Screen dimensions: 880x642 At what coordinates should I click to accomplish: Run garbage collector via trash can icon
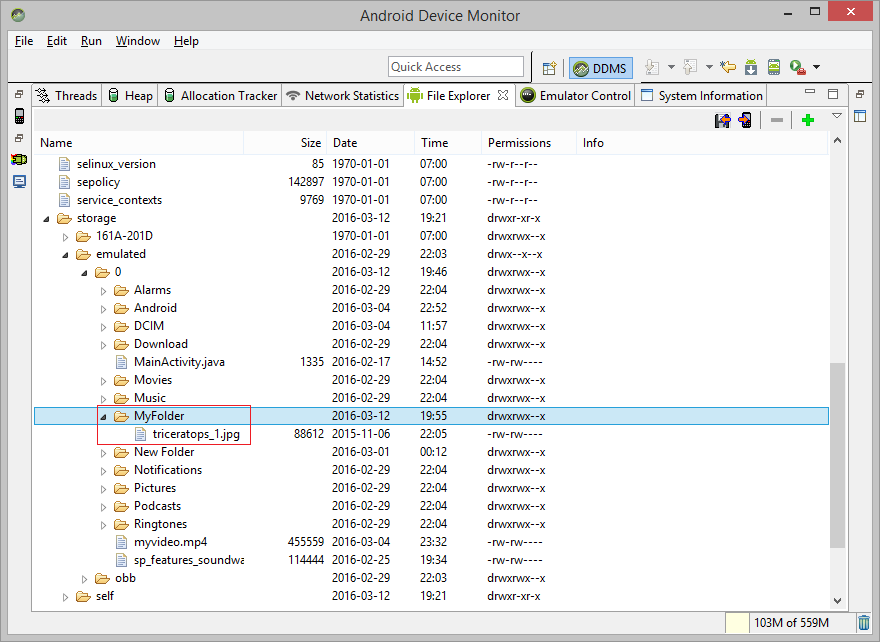pyautogui.click(x=864, y=623)
